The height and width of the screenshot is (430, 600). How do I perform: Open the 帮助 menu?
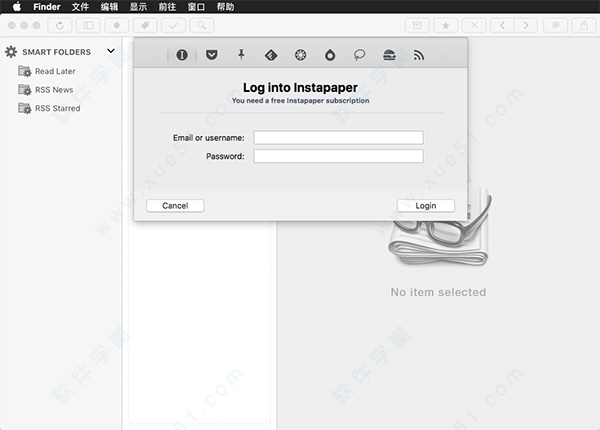225,7
